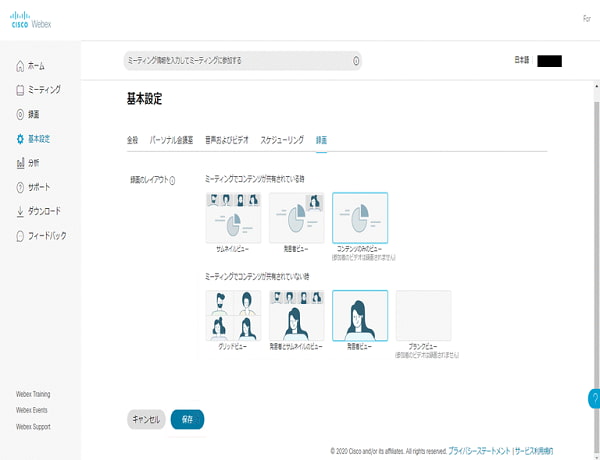Open the 音声およびビデオ tab
Viewport: 600px width, 460px height.
coord(227,140)
